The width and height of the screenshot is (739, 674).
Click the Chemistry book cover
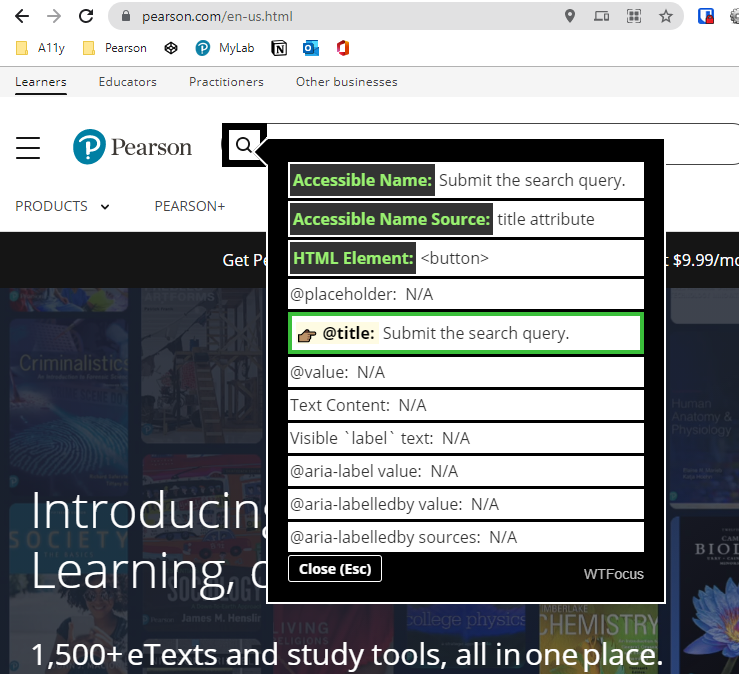(x=599, y=639)
